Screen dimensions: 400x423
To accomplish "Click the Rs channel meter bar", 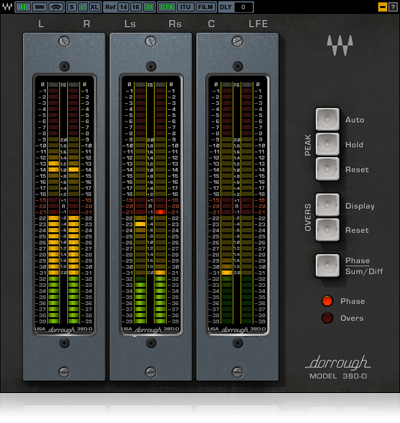I will pyautogui.click(x=160, y=203).
